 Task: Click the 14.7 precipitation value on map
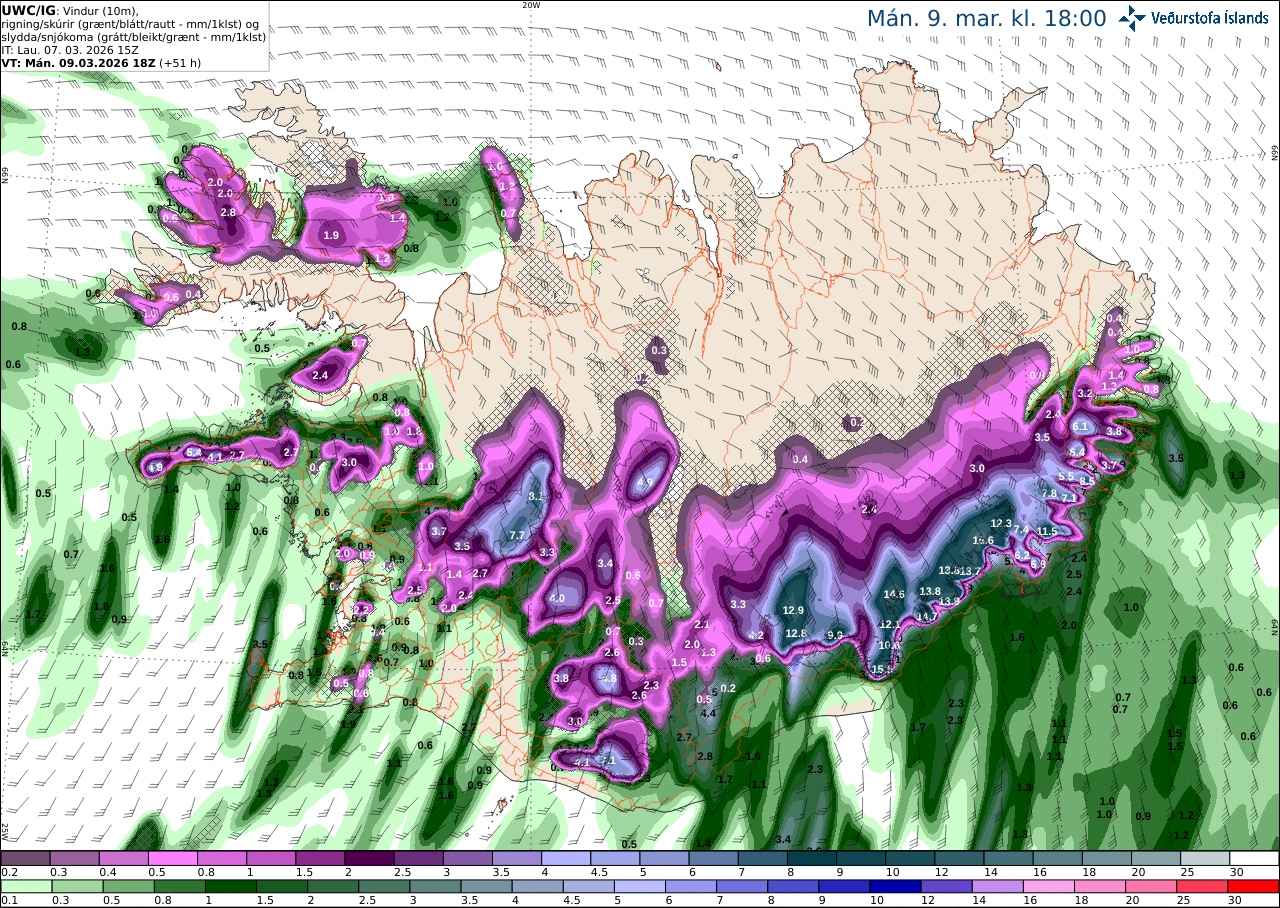pyautogui.click(x=927, y=616)
